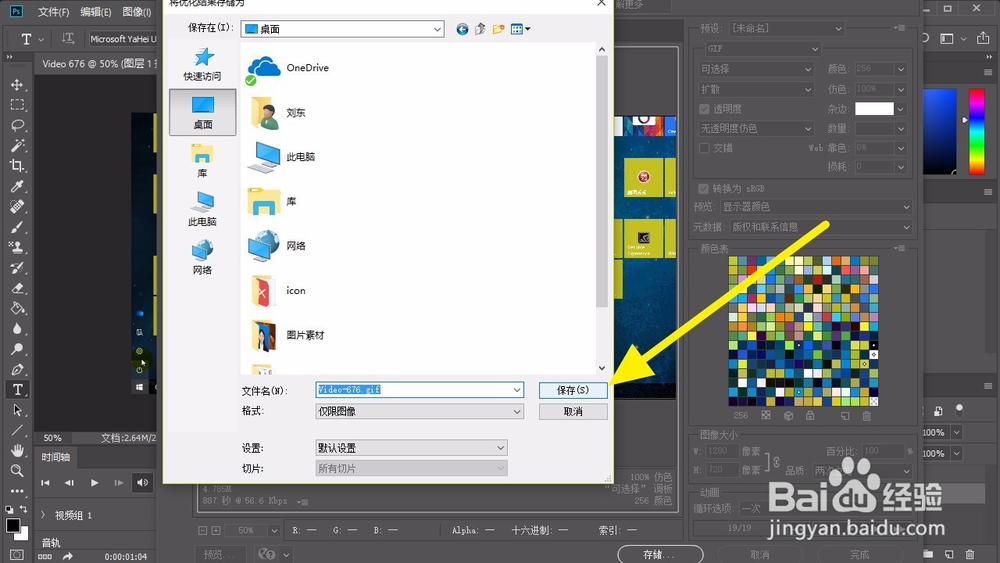Select the Blur tool
Viewport: 1000px width, 563px height.
click(x=17, y=329)
